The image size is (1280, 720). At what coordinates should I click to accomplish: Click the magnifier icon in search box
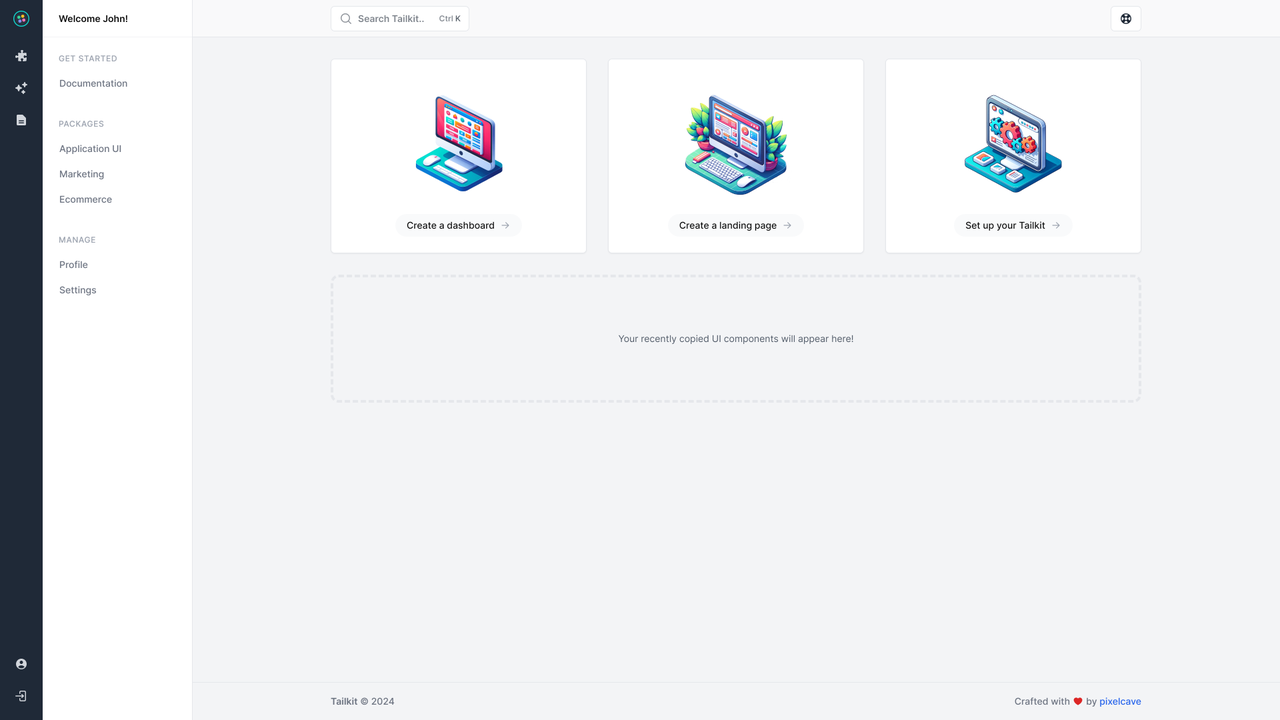346,19
